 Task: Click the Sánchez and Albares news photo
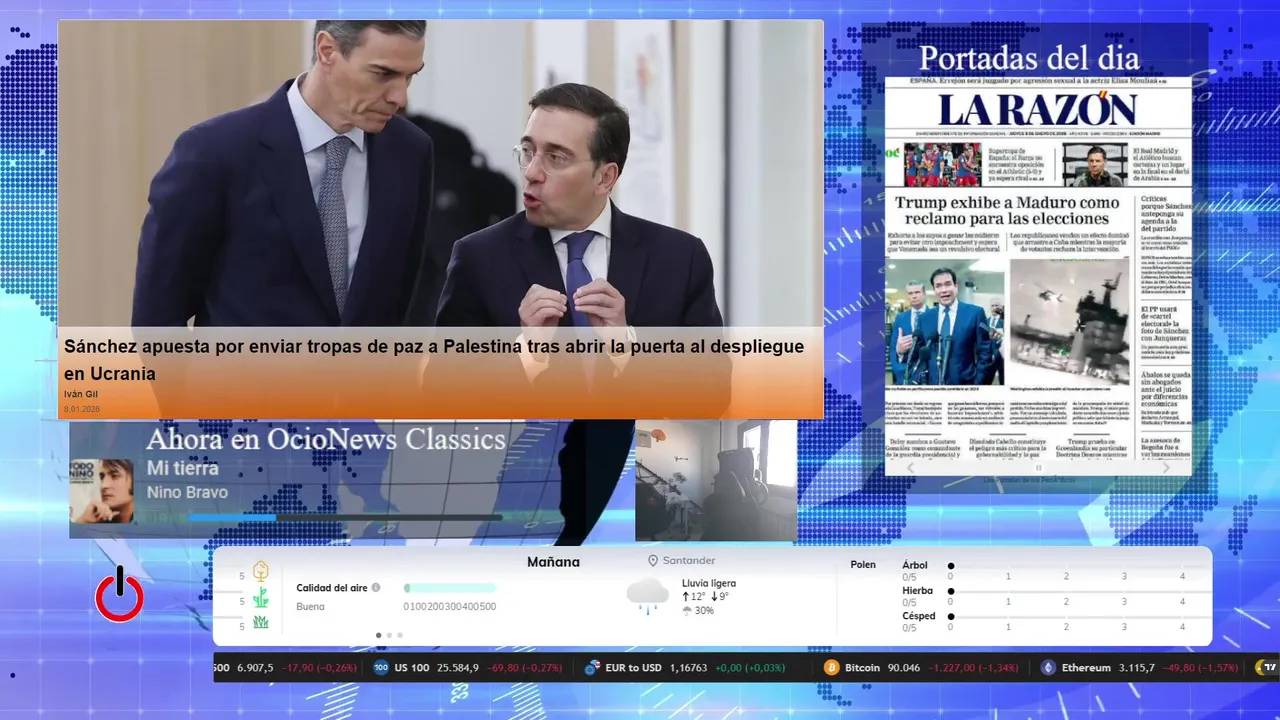click(x=440, y=174)
